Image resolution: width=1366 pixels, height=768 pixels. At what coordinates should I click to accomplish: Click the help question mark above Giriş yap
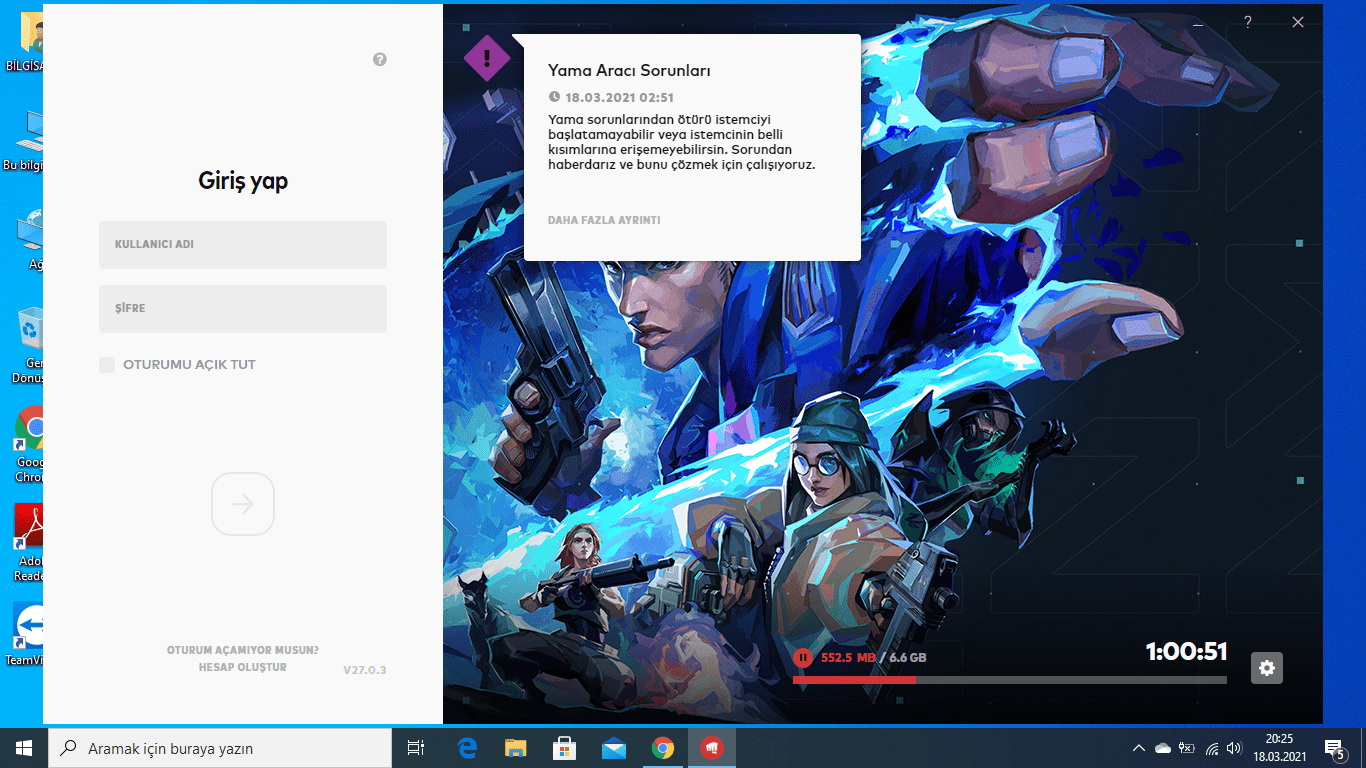[380, 60]
